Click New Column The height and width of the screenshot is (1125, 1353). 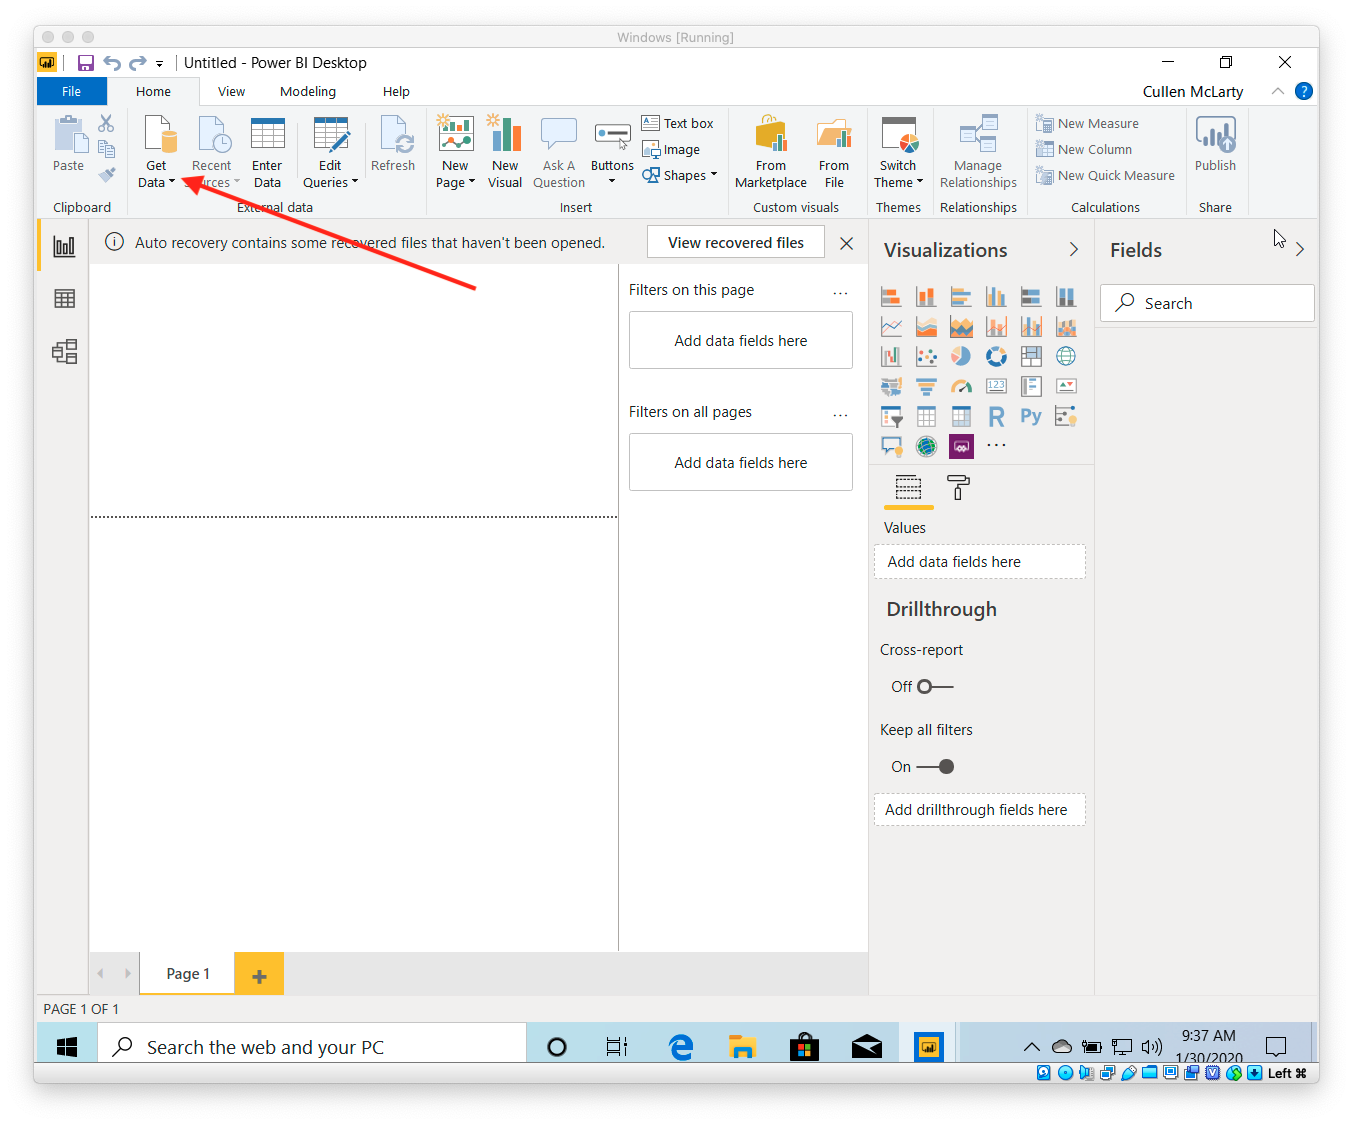click(1085, 149)
